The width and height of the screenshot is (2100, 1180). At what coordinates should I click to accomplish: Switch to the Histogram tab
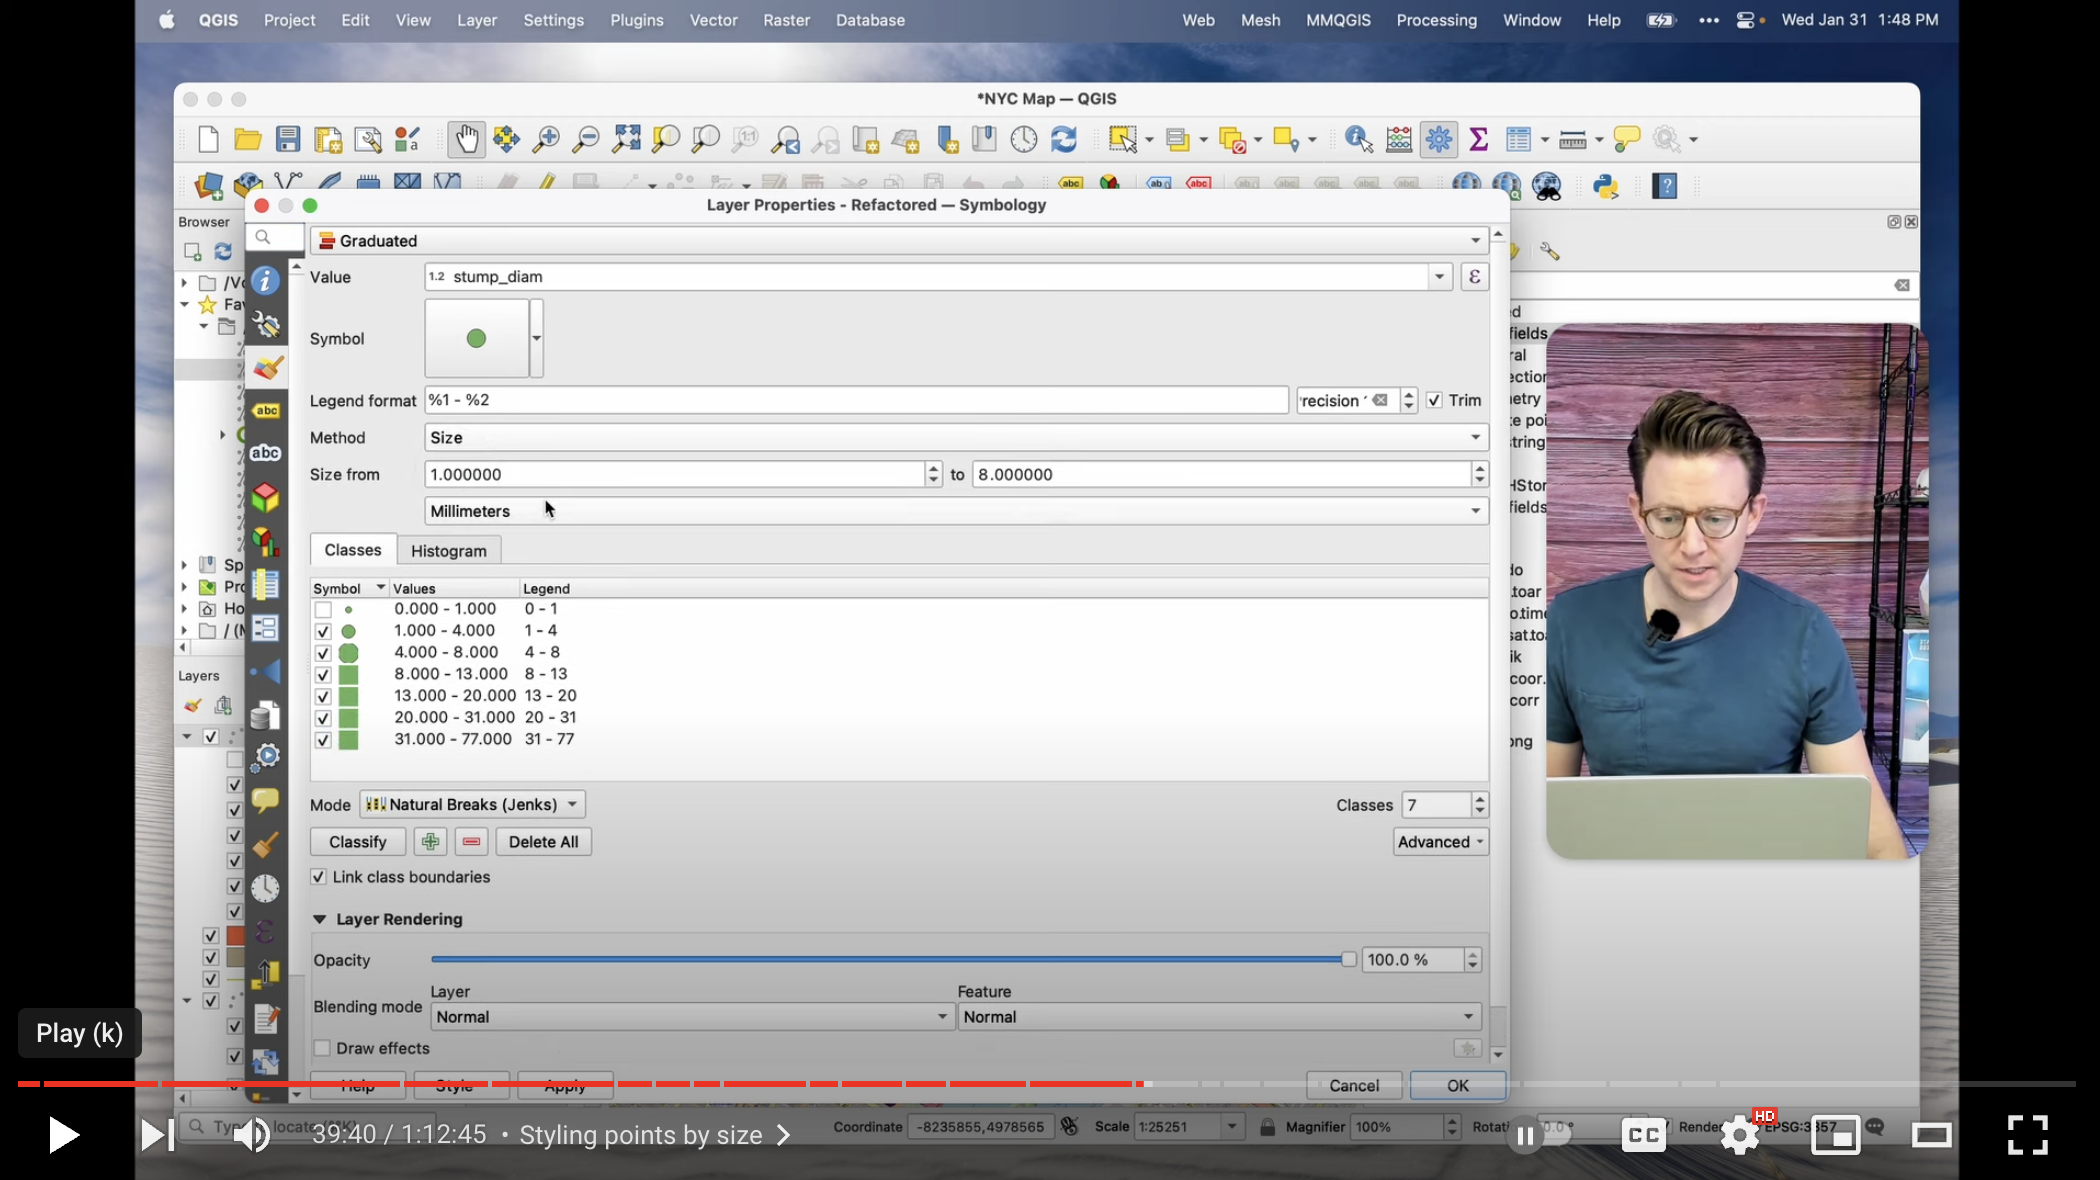tap(449, 551)
